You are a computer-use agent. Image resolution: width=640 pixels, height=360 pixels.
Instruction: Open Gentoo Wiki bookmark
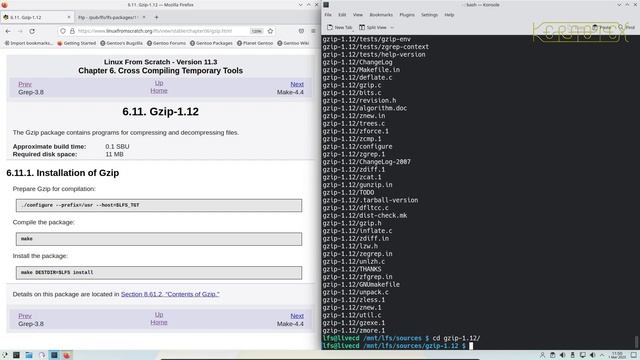pos(293,43)
